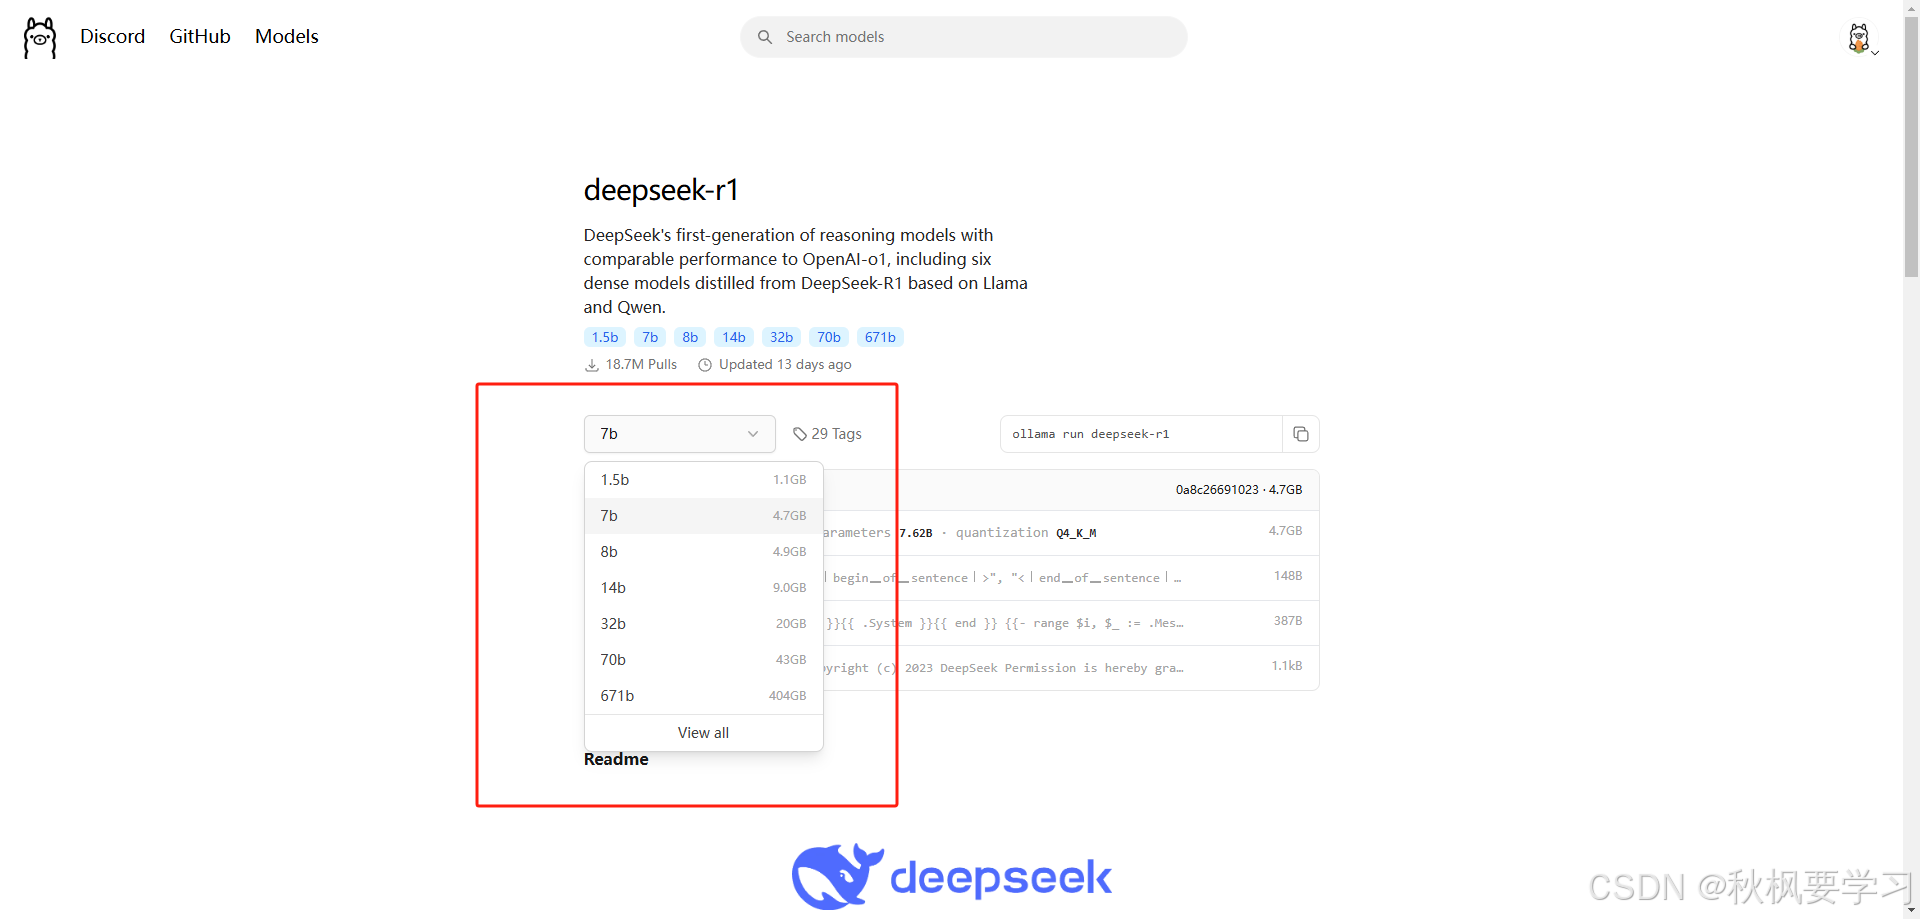Image resolution: width=1920 pixels, height=919 pixels.
Task: Click the ollama run deepseek-r1 command field
Action: click(1141, 434)
